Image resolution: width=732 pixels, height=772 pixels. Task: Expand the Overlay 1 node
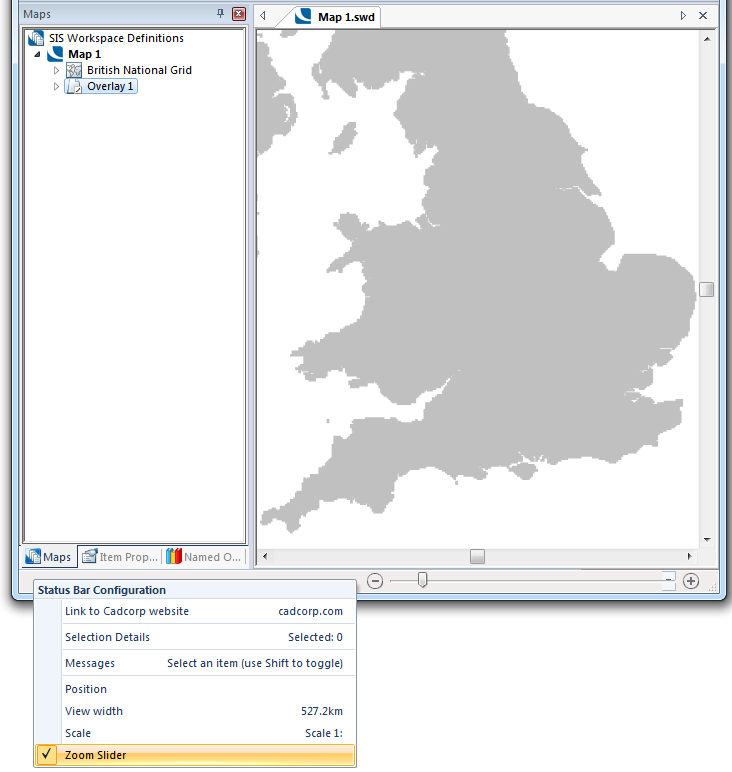57,86
